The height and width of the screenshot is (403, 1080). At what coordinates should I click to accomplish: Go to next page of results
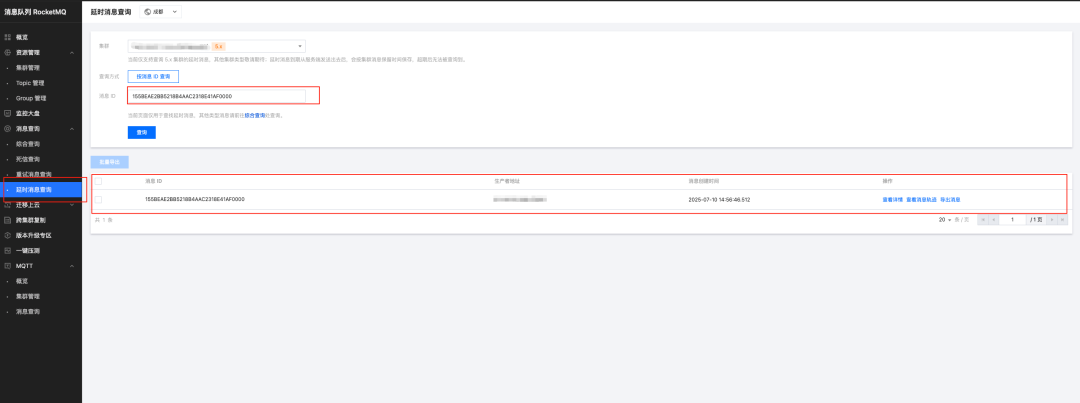(1052, 220)
